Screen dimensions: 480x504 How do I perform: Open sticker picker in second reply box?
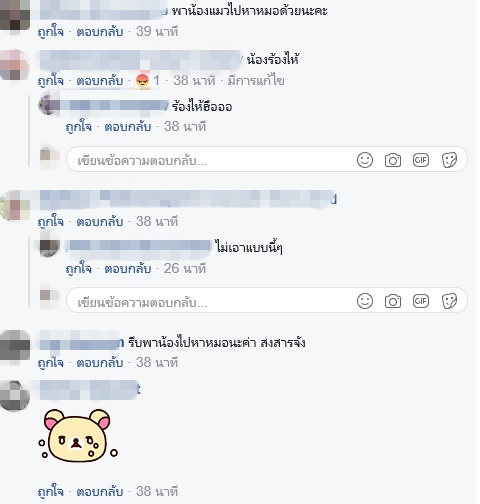[449, 302]
